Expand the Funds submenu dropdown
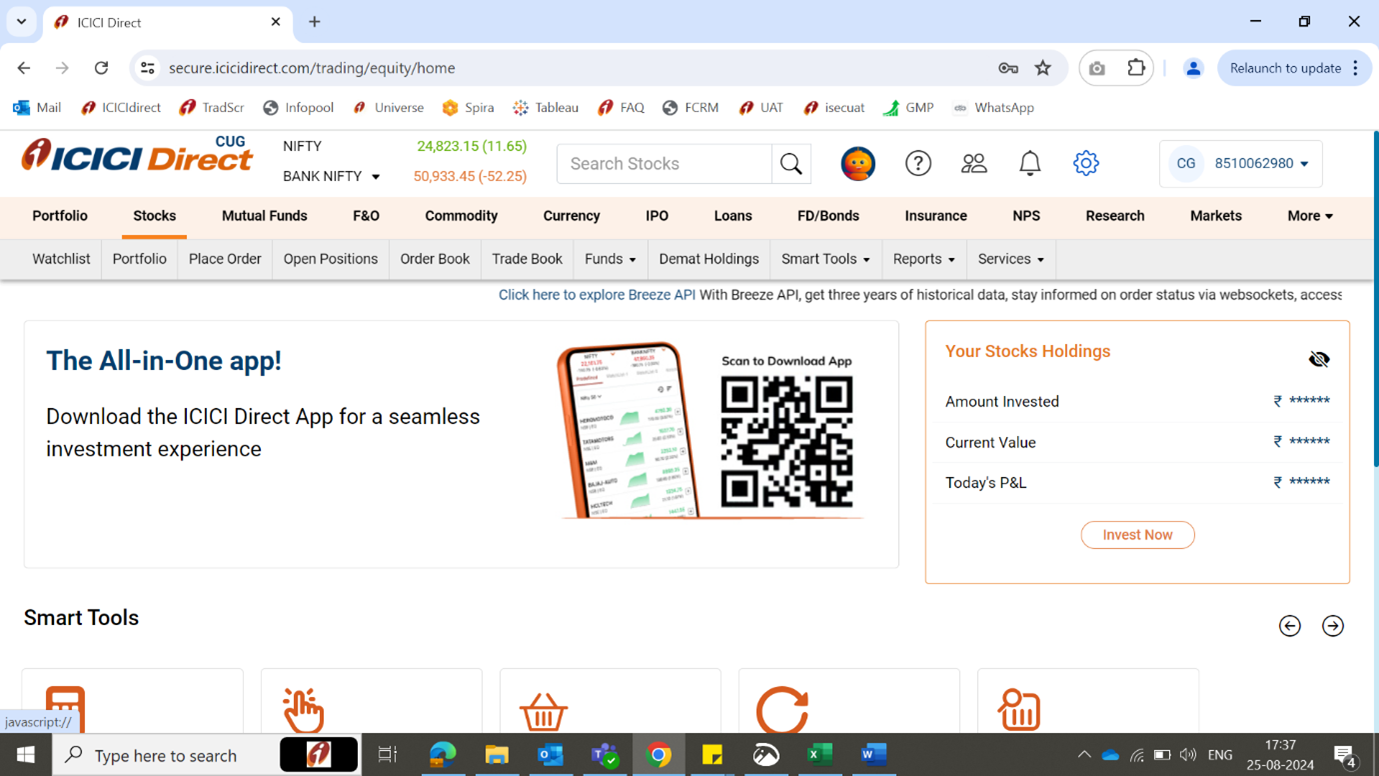Viewport: 1379px width, 776px height. pyautogui.click(x=610, y=259)
